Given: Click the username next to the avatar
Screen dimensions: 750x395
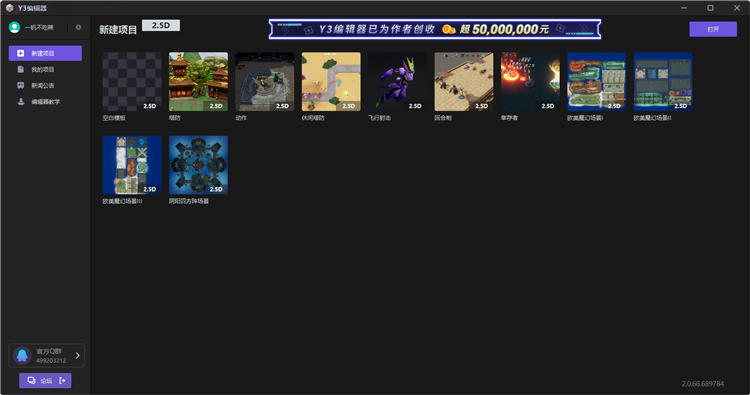Looking at the screenshot, I should pyautogui.click(x=39, y=28).
